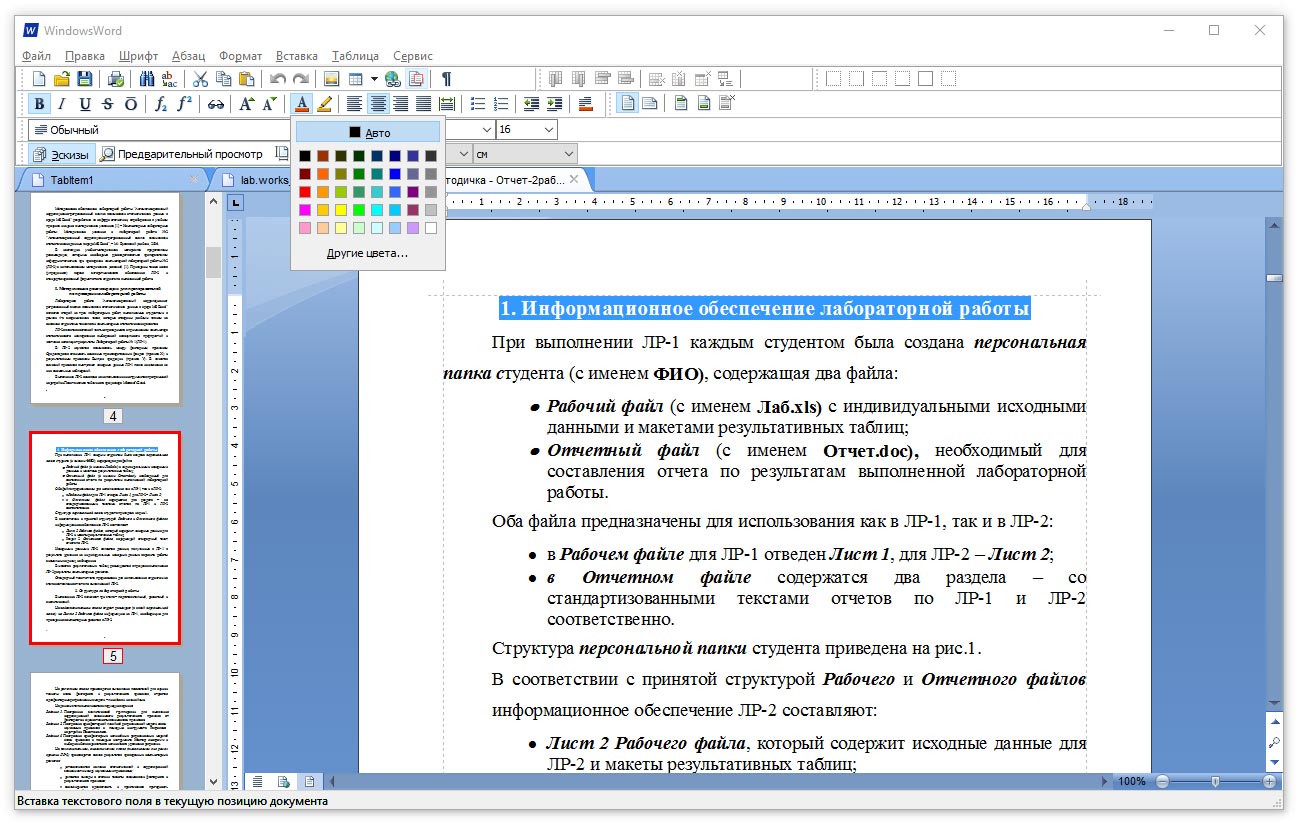Click the strikethrough S icon
The image size is (1300, 825).
(x=107, y=104)
